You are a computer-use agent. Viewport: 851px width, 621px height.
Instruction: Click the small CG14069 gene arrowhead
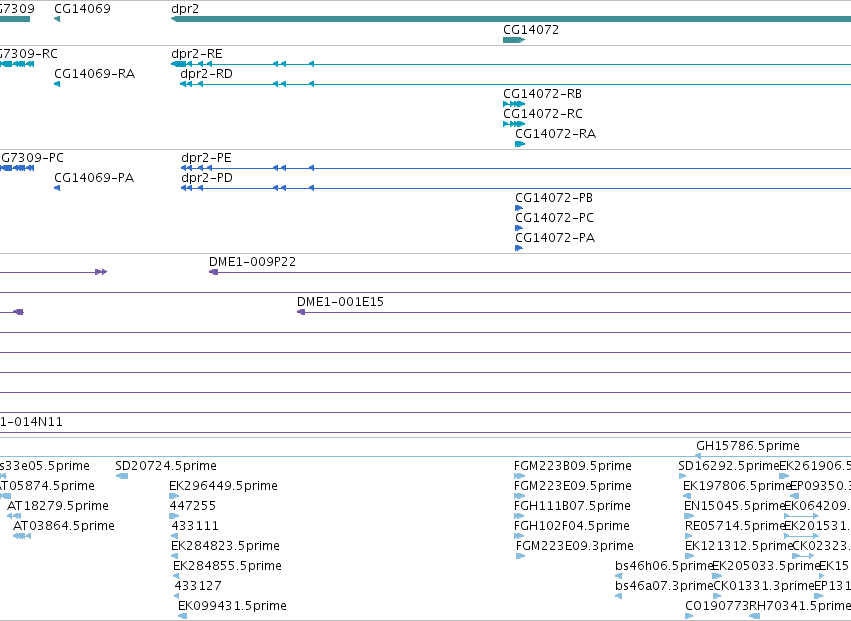click(57, 19)
